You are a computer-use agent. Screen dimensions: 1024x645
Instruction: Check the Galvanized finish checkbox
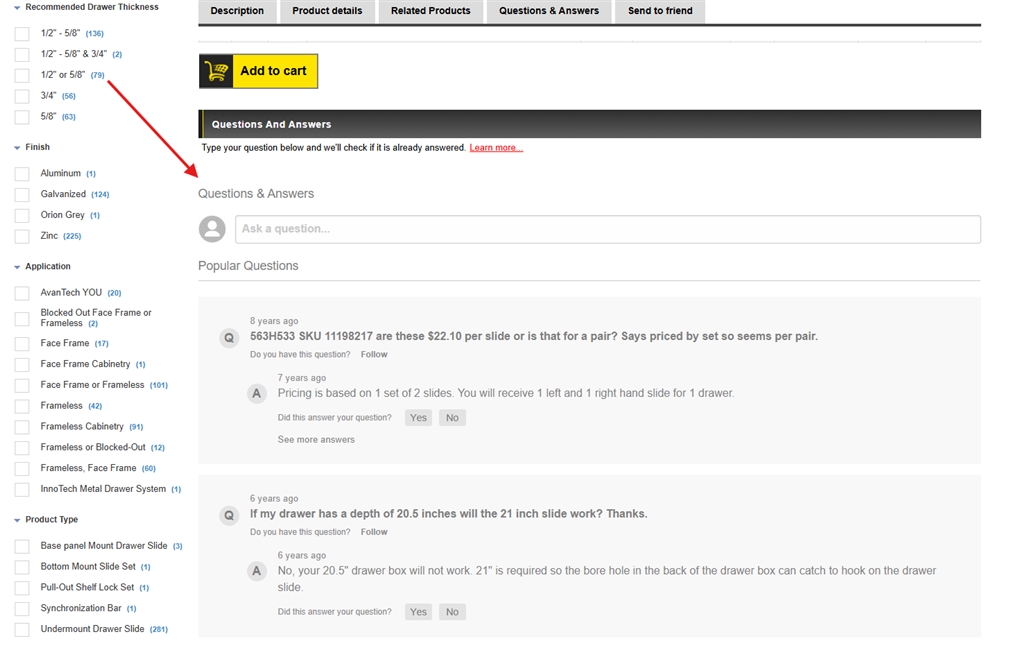[22, 195]
